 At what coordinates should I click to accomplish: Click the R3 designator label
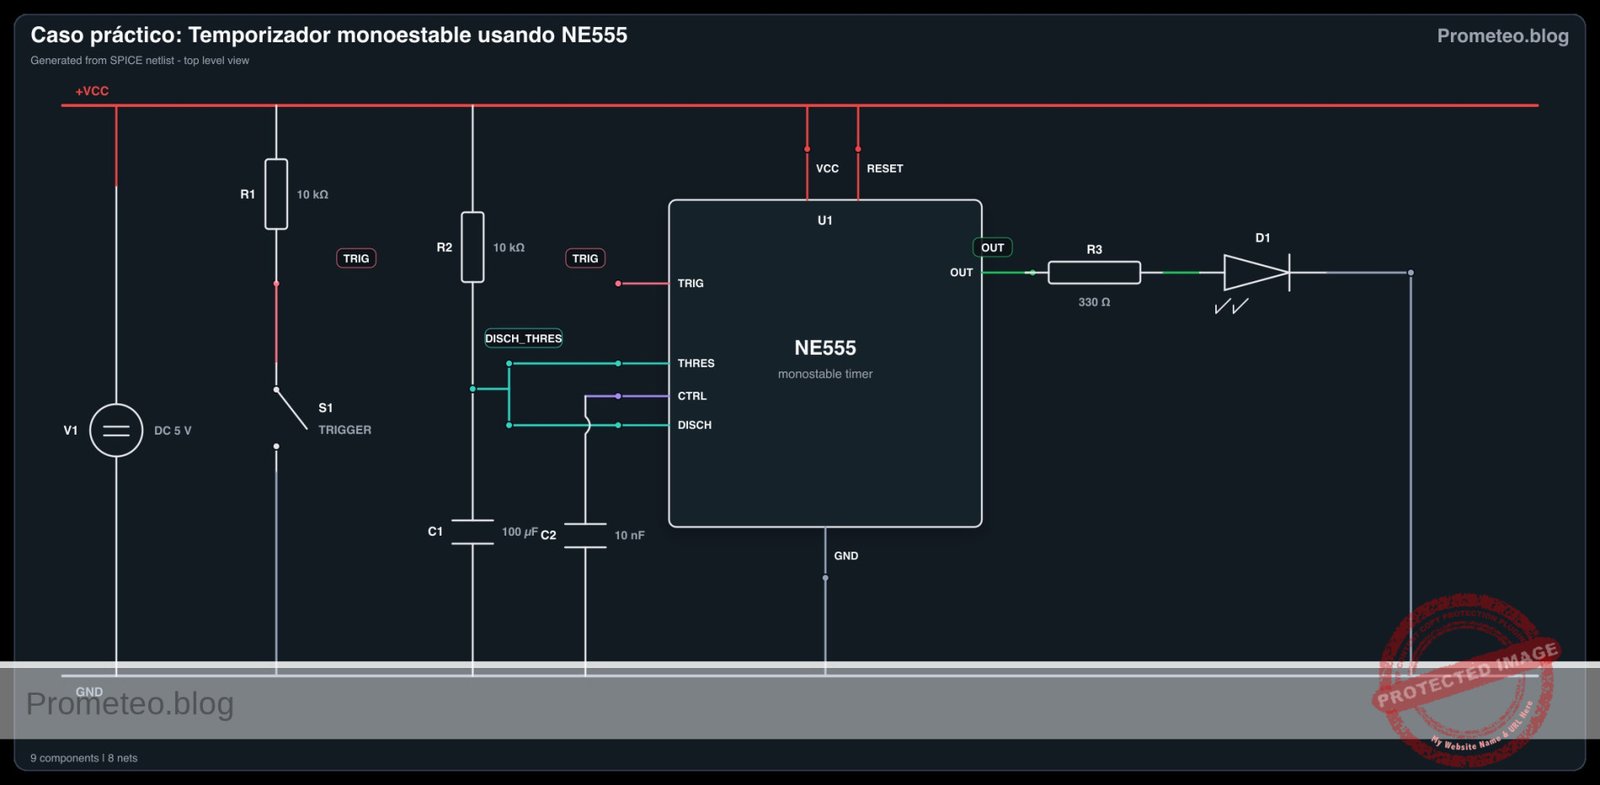(1094, 250)
